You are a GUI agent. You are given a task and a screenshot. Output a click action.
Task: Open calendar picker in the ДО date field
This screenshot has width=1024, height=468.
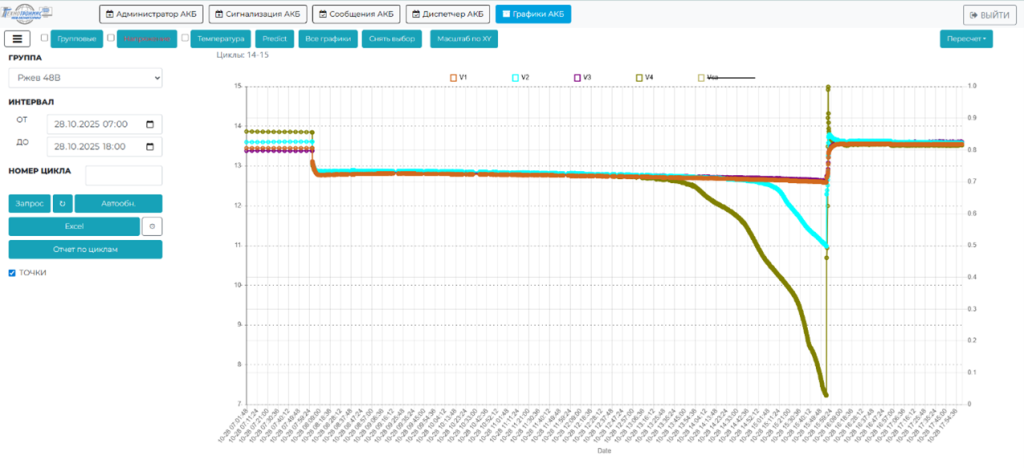150,147
